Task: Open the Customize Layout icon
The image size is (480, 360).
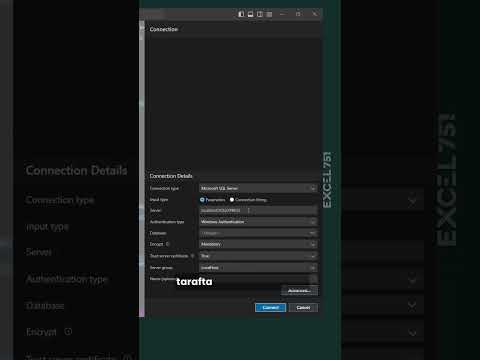Action: point(269,14)
